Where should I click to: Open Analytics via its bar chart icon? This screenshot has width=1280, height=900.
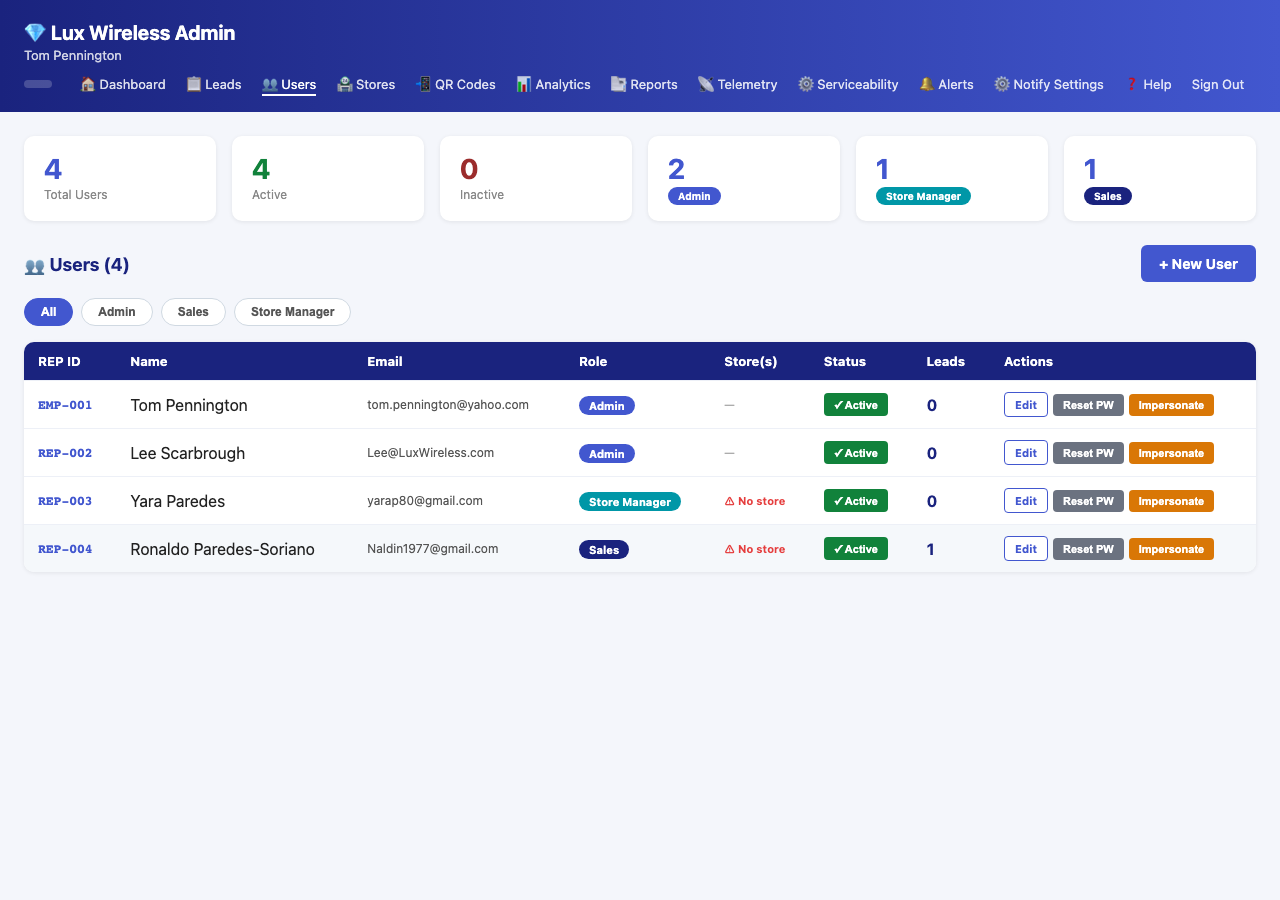pyautogui.click(x=524, y=85)
